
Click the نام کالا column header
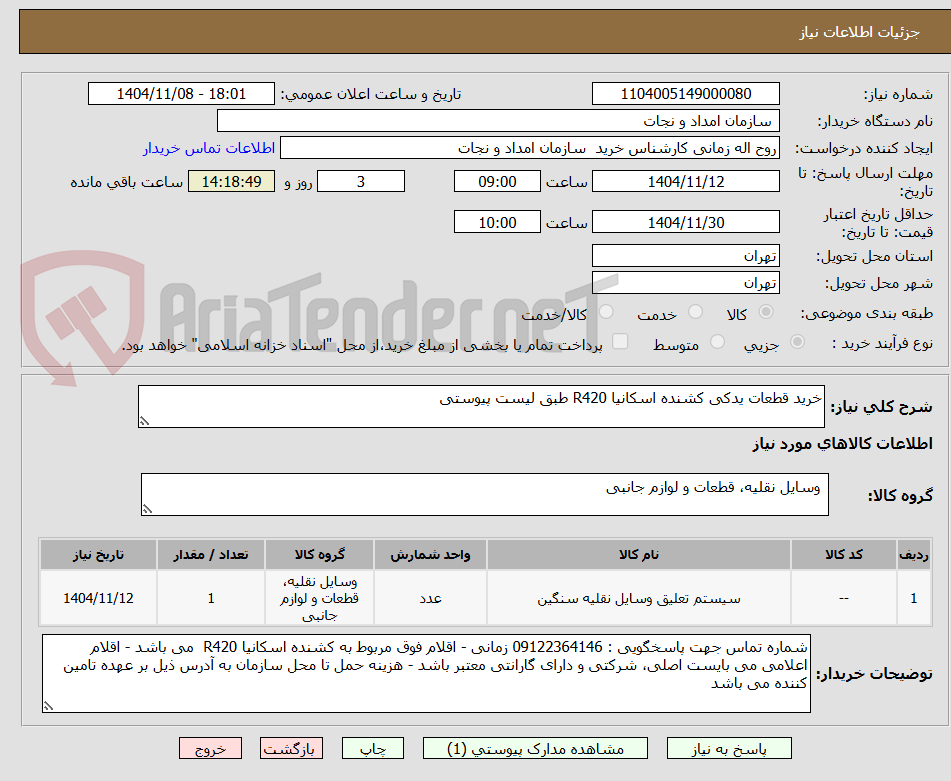pyautogui.click(x=639, y=555)
